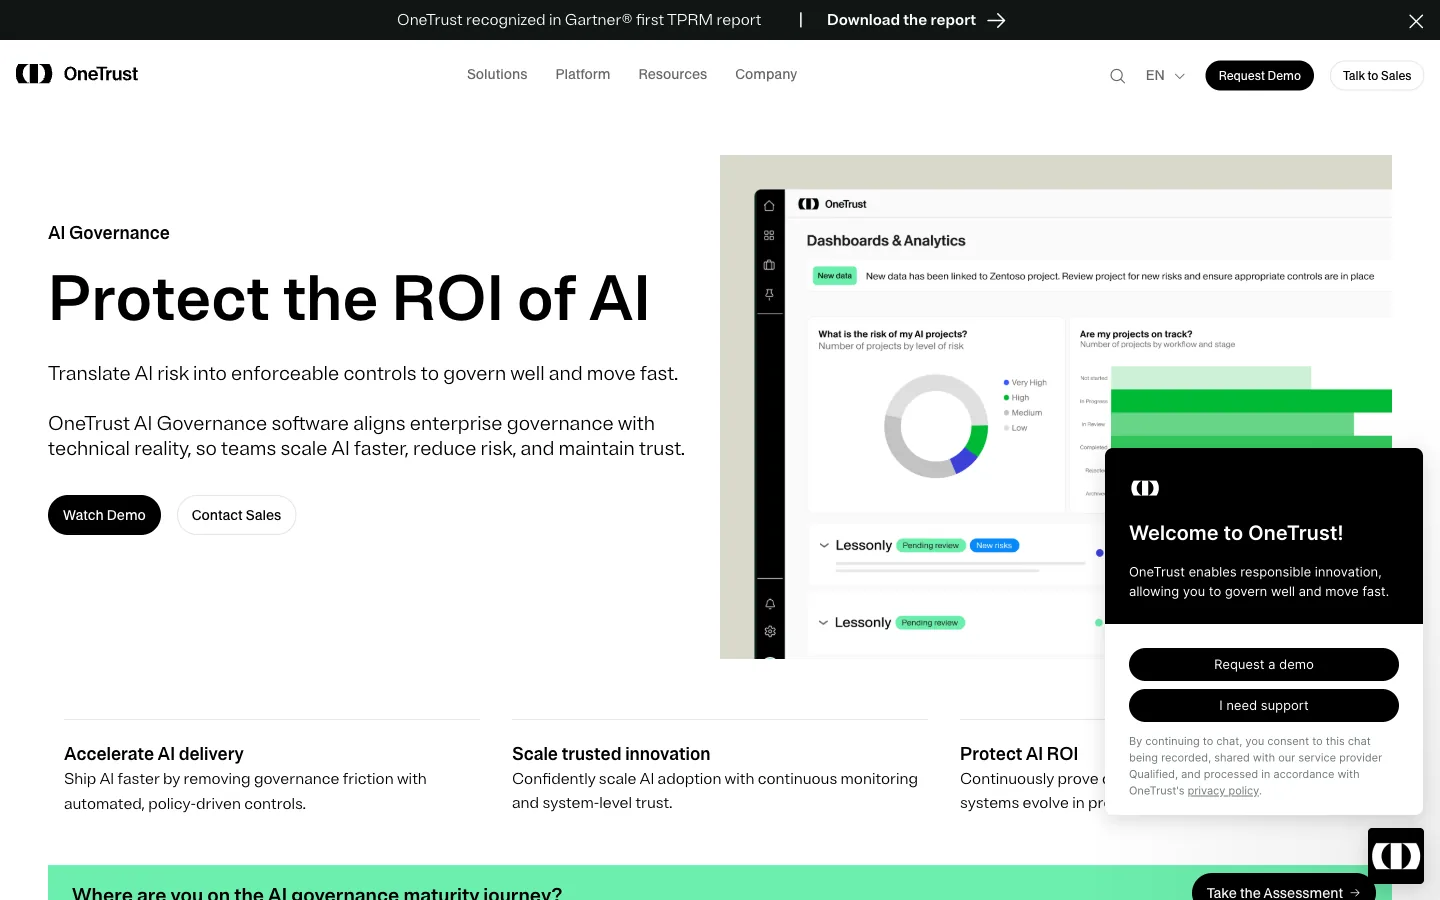Click the Talk to Sales button

point(1377,75)
